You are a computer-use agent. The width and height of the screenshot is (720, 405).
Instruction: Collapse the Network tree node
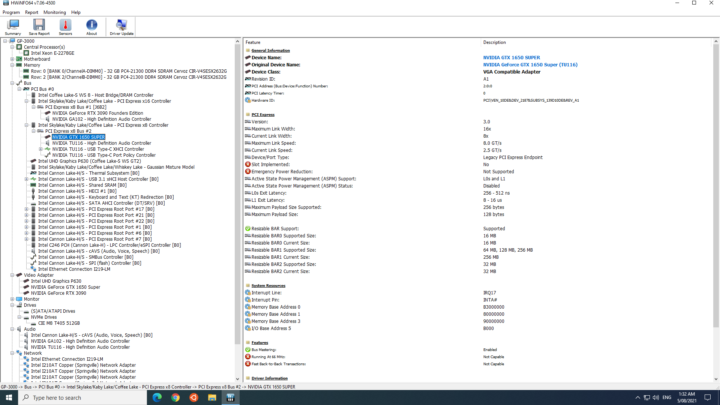coord(12,353)
